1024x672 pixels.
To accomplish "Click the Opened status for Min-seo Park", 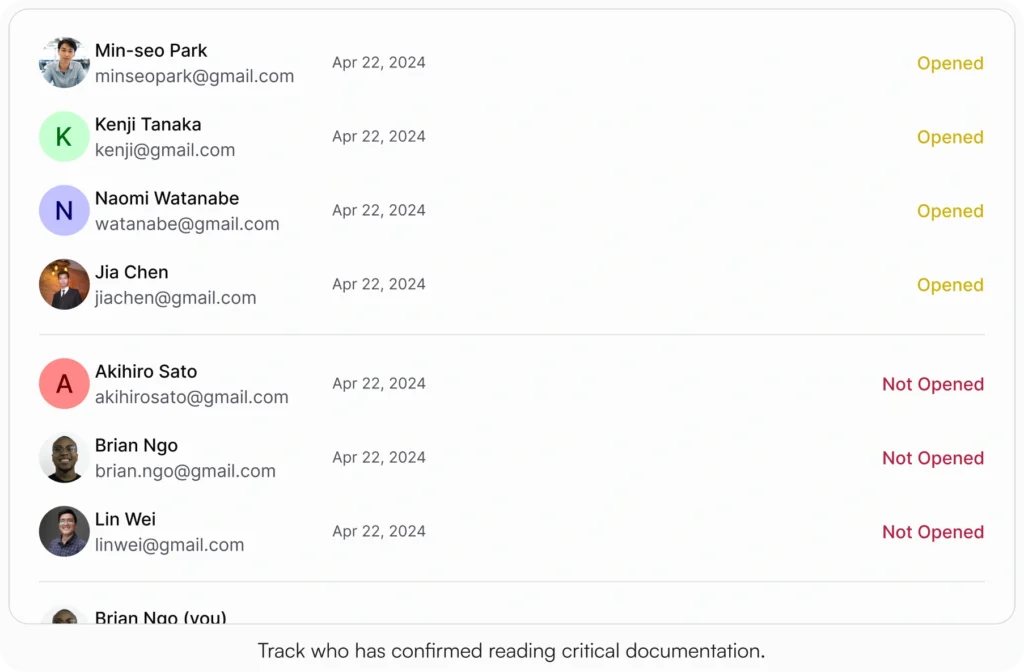I will (x=950, y=63).
